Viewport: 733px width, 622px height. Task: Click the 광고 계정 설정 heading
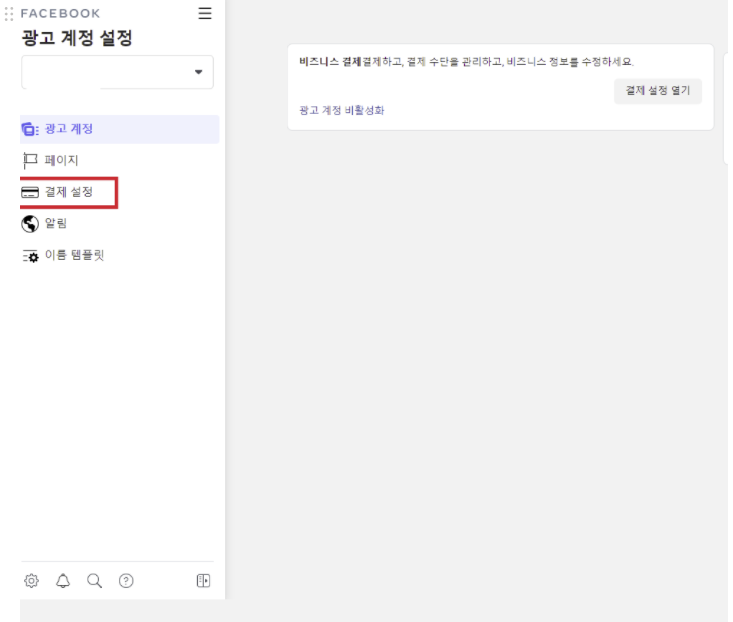(x=77, y=38)
